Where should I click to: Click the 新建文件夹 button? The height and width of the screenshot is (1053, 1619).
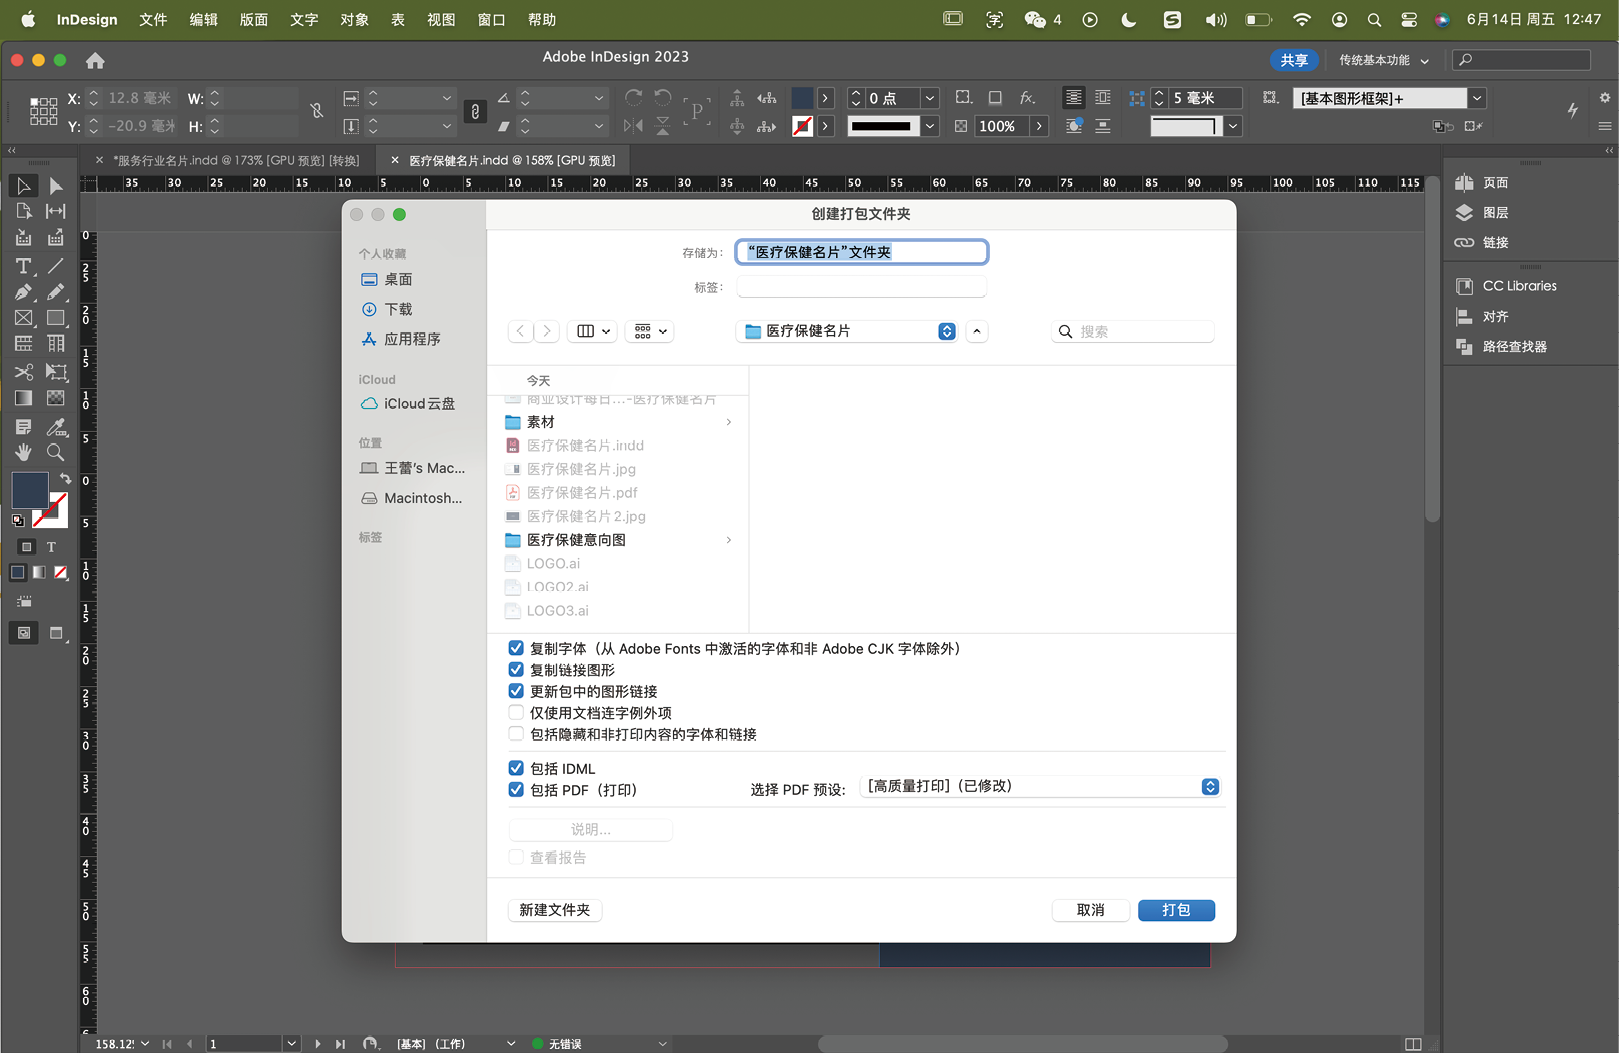[x=555, y=910]
